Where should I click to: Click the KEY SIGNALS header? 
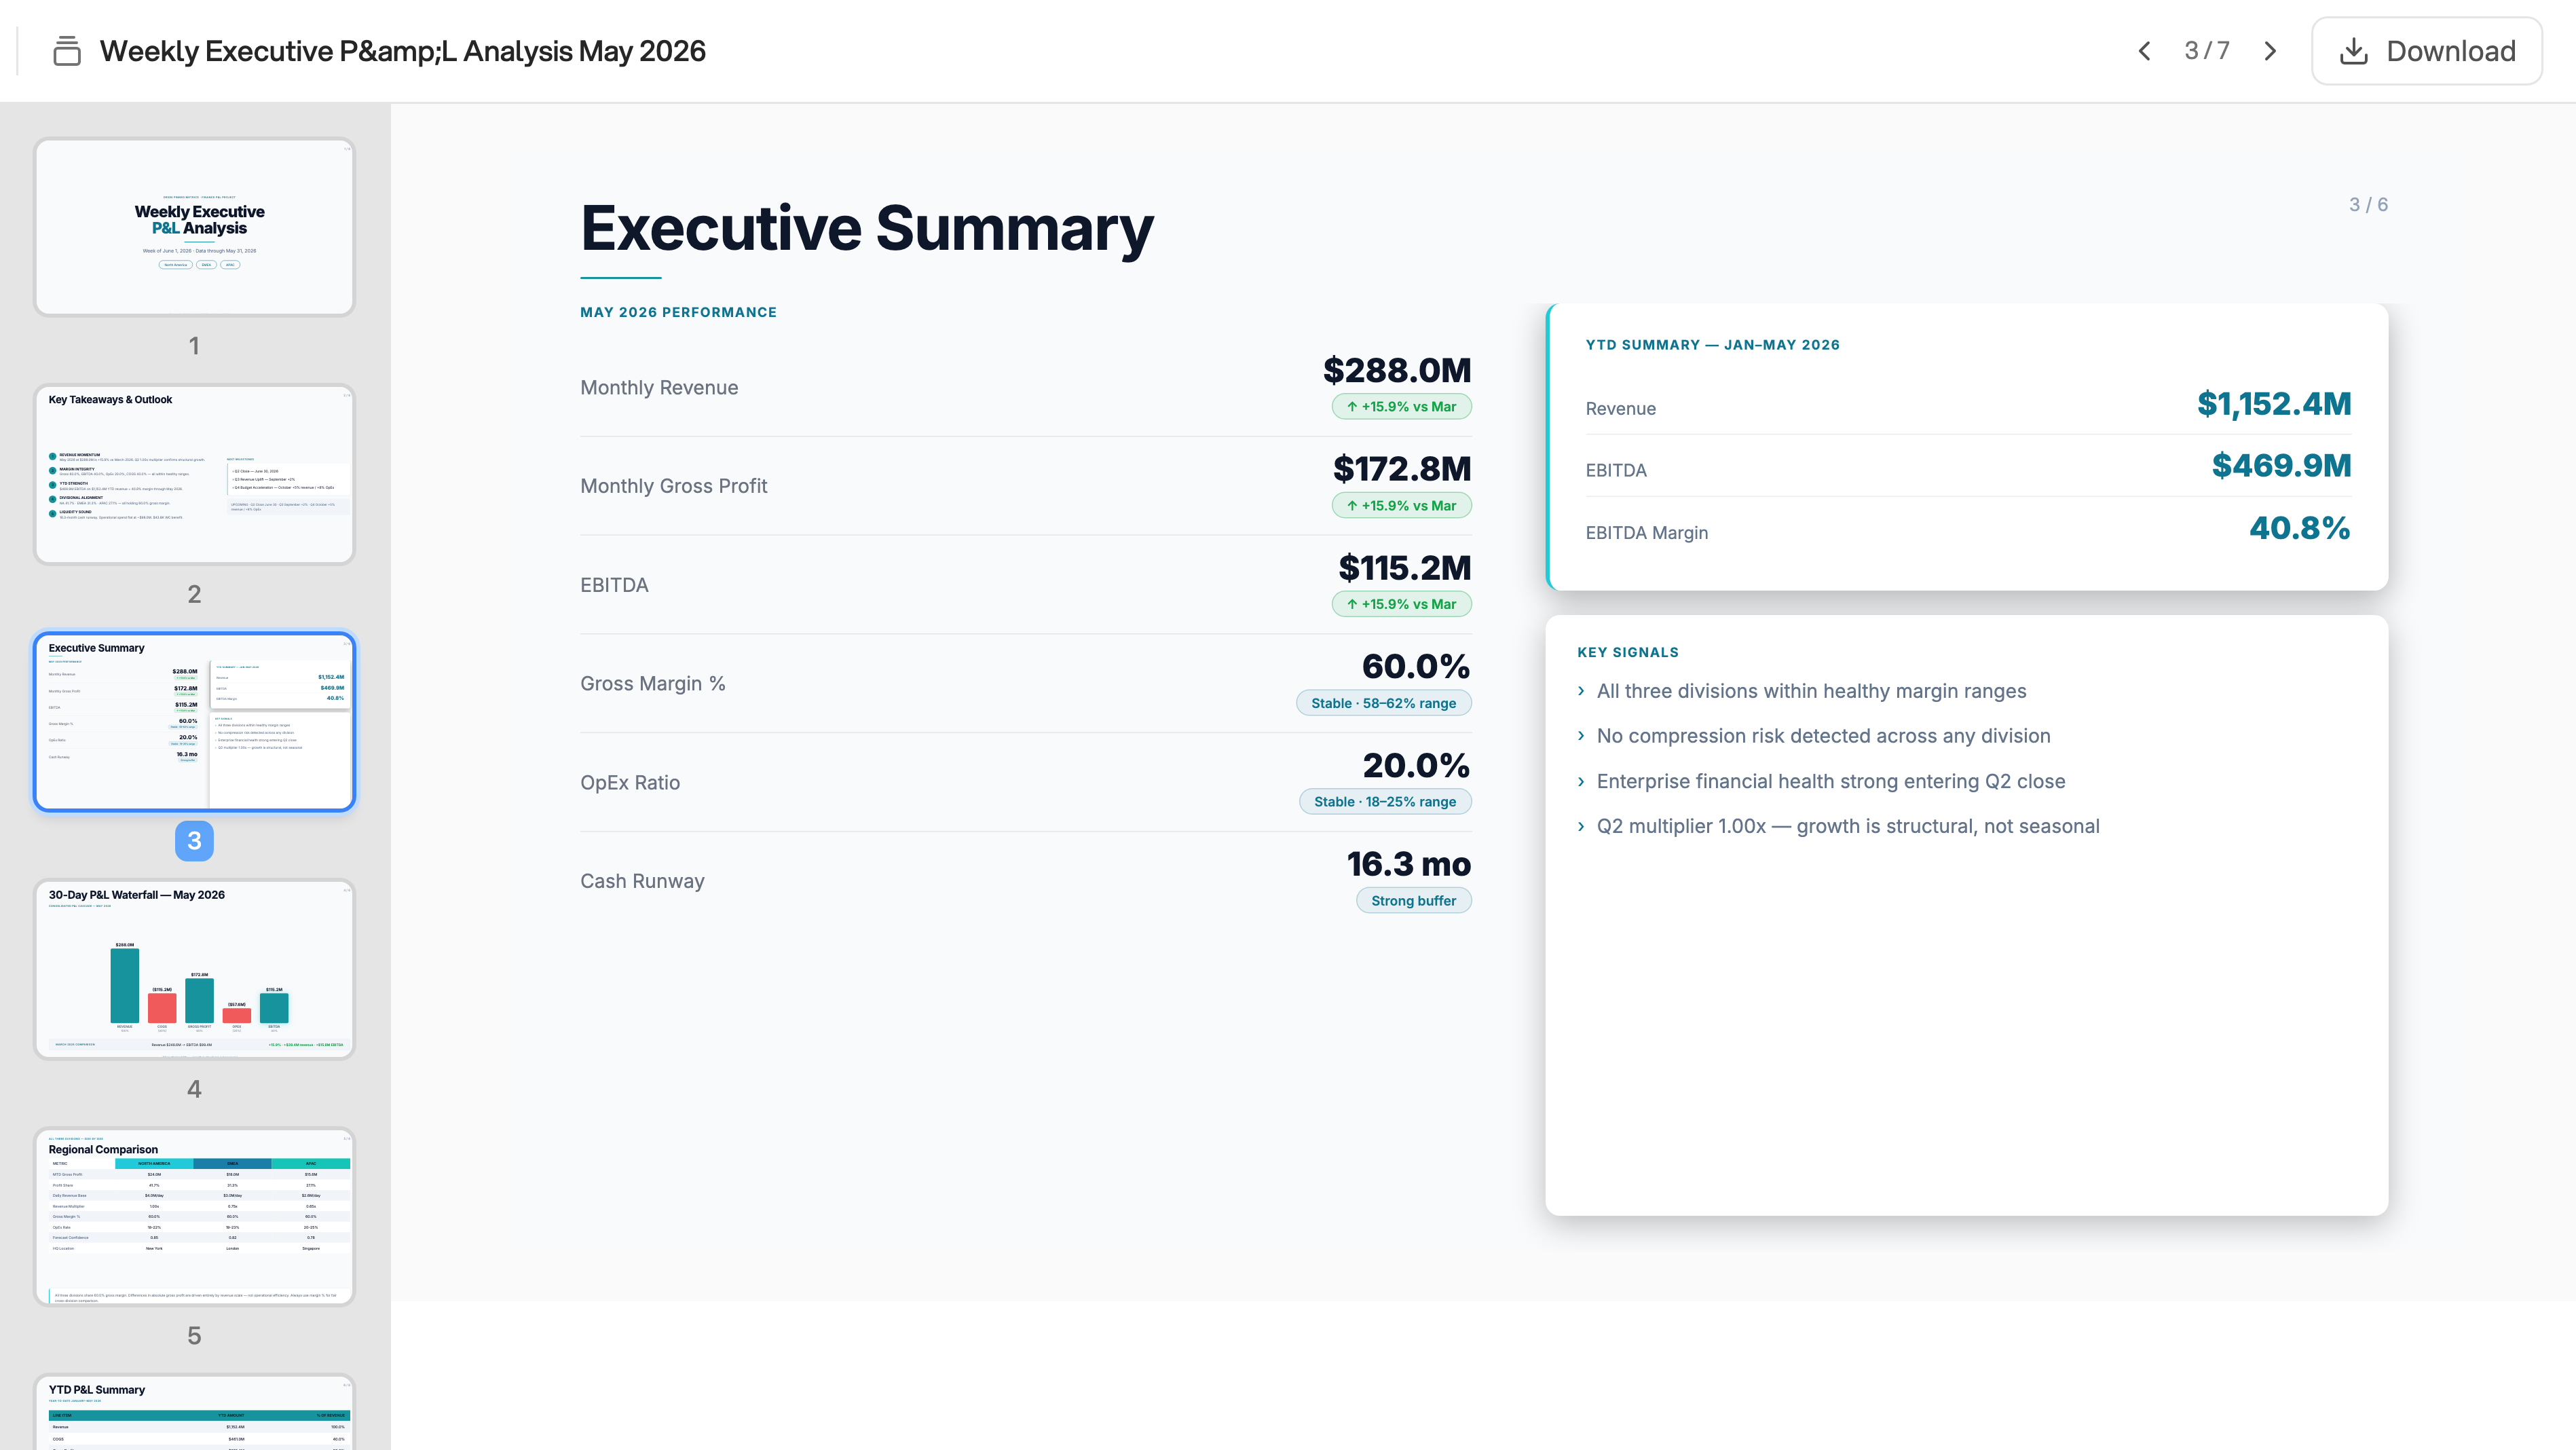(1628, 652)
